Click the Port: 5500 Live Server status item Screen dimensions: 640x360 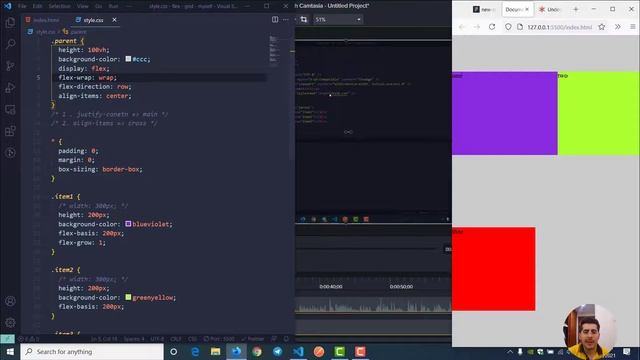click(219, 339)
